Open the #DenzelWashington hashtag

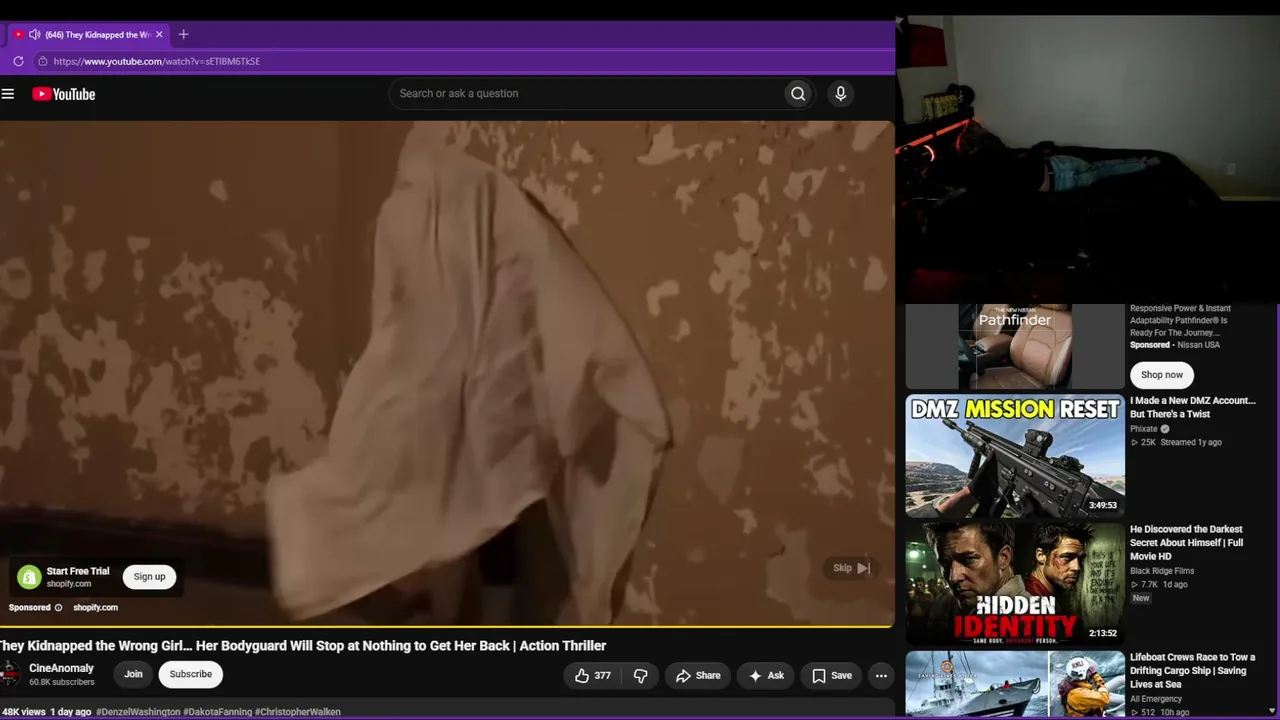pos(138,712)
